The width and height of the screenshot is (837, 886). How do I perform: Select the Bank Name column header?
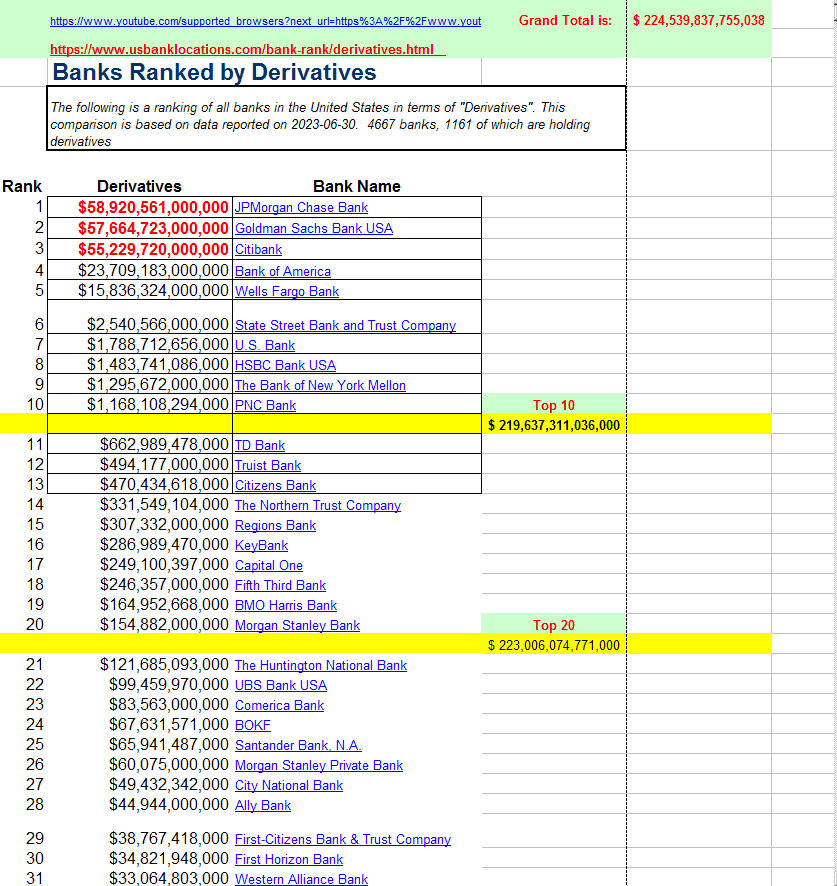click(357, 186)
